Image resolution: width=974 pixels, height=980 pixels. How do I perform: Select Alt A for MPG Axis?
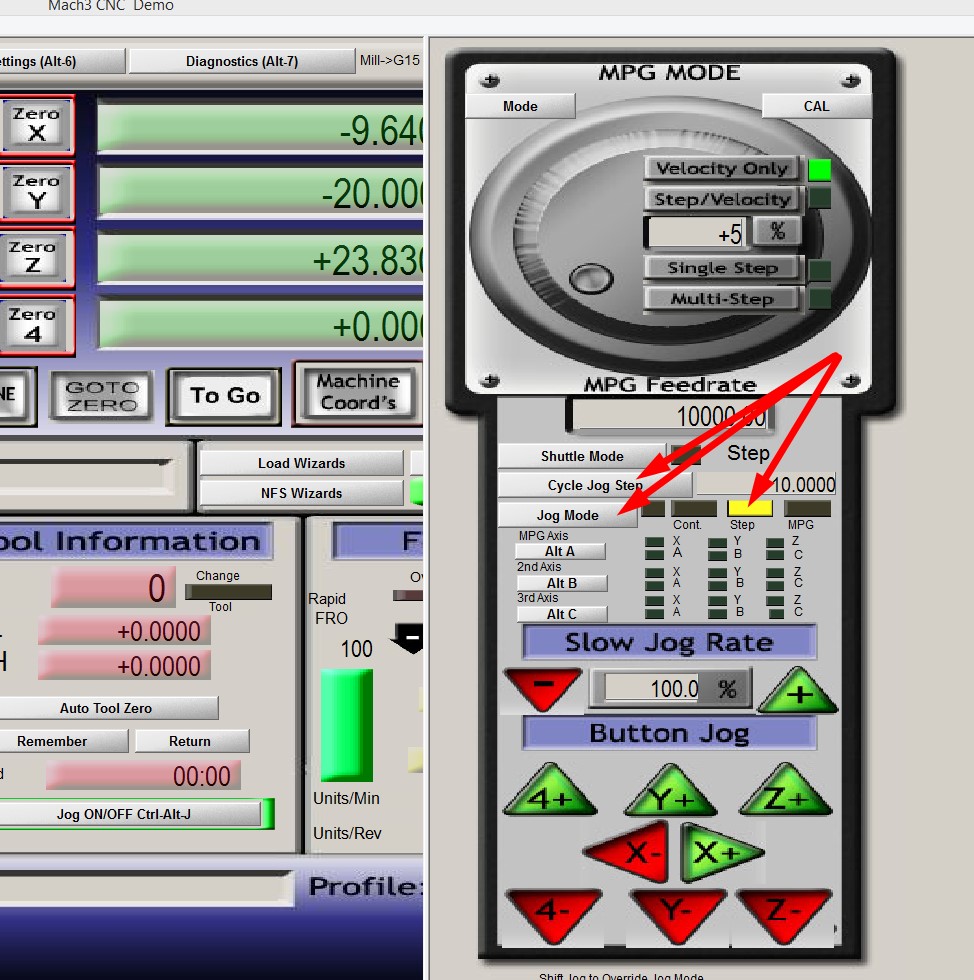tap(560, 551)
